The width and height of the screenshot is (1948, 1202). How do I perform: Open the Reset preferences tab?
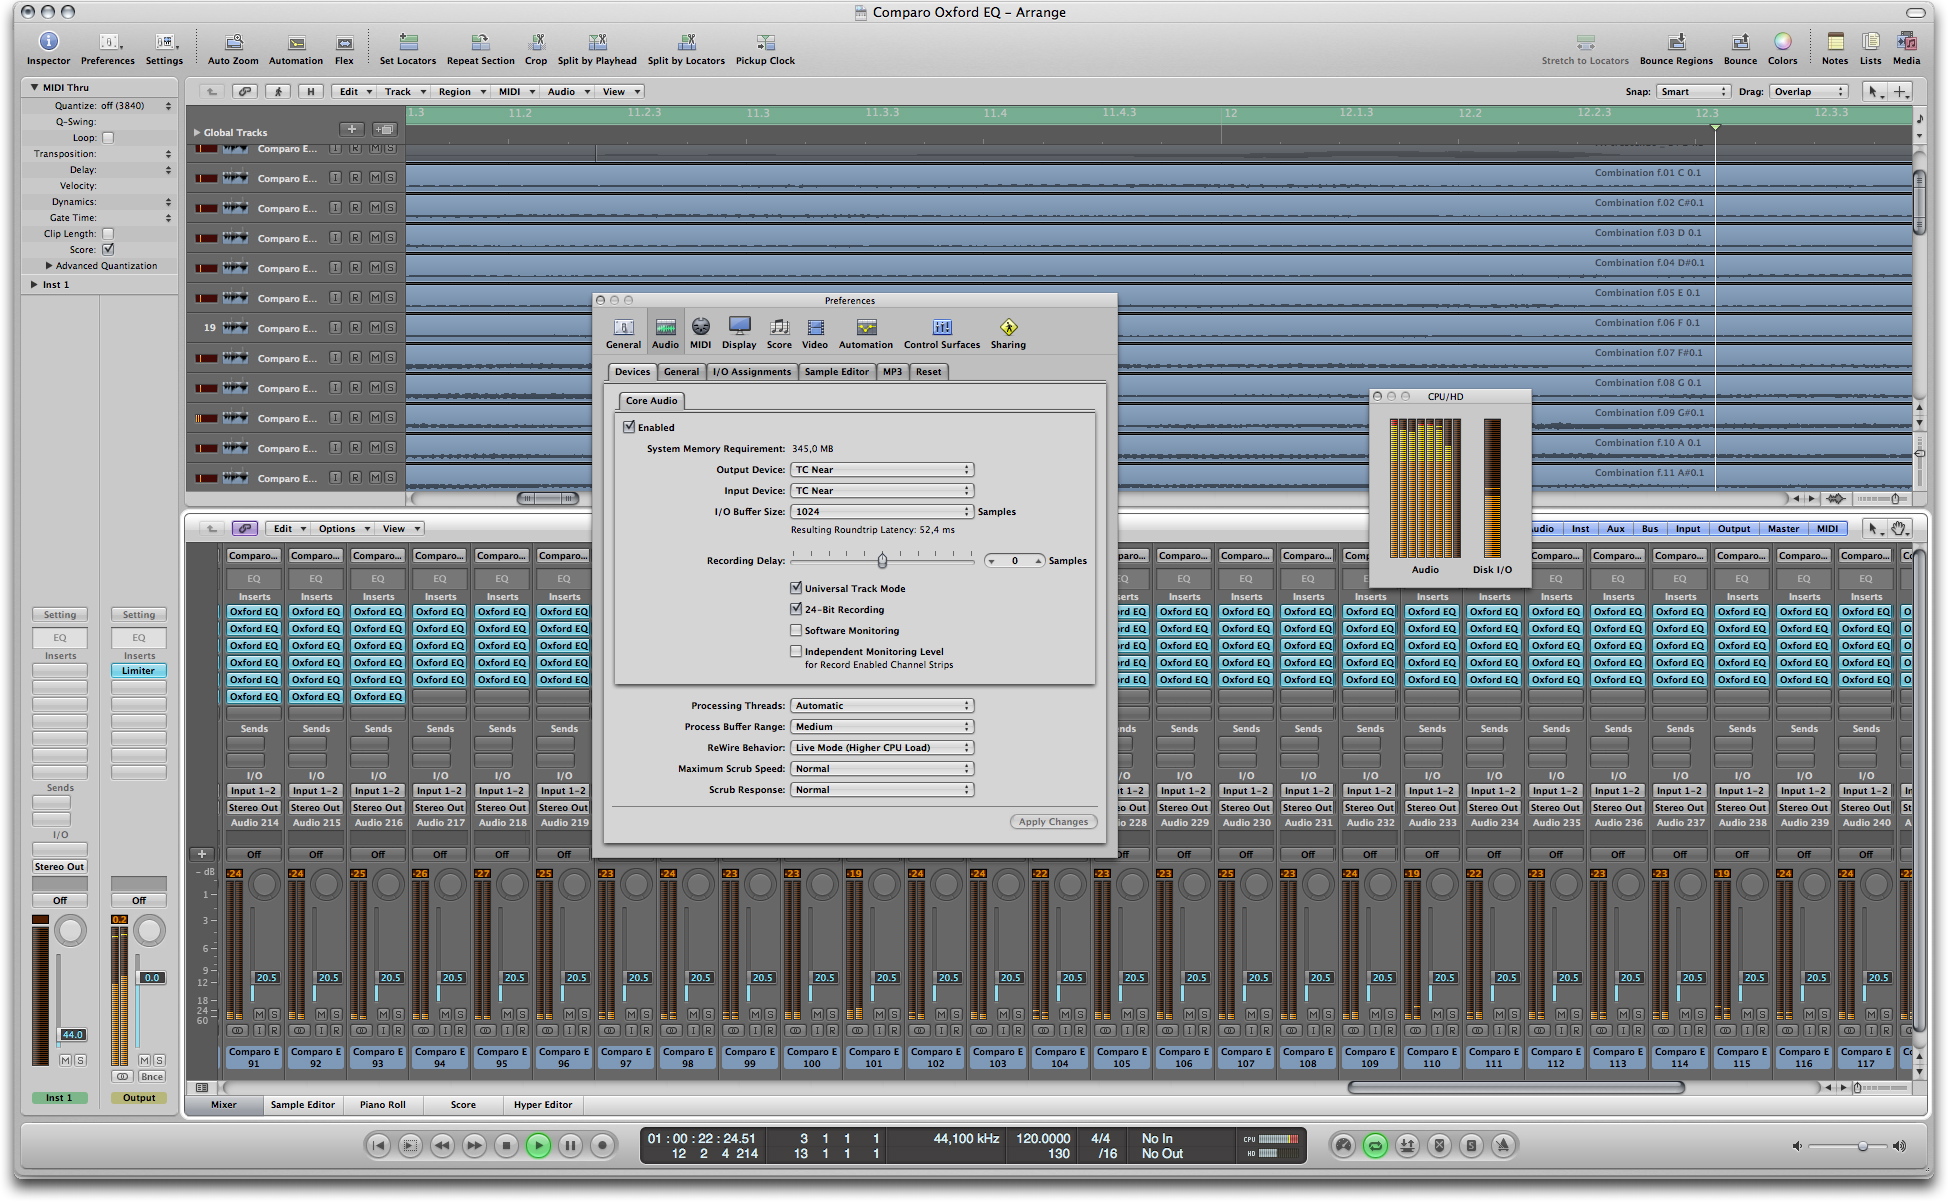click(x=928, y=372)
